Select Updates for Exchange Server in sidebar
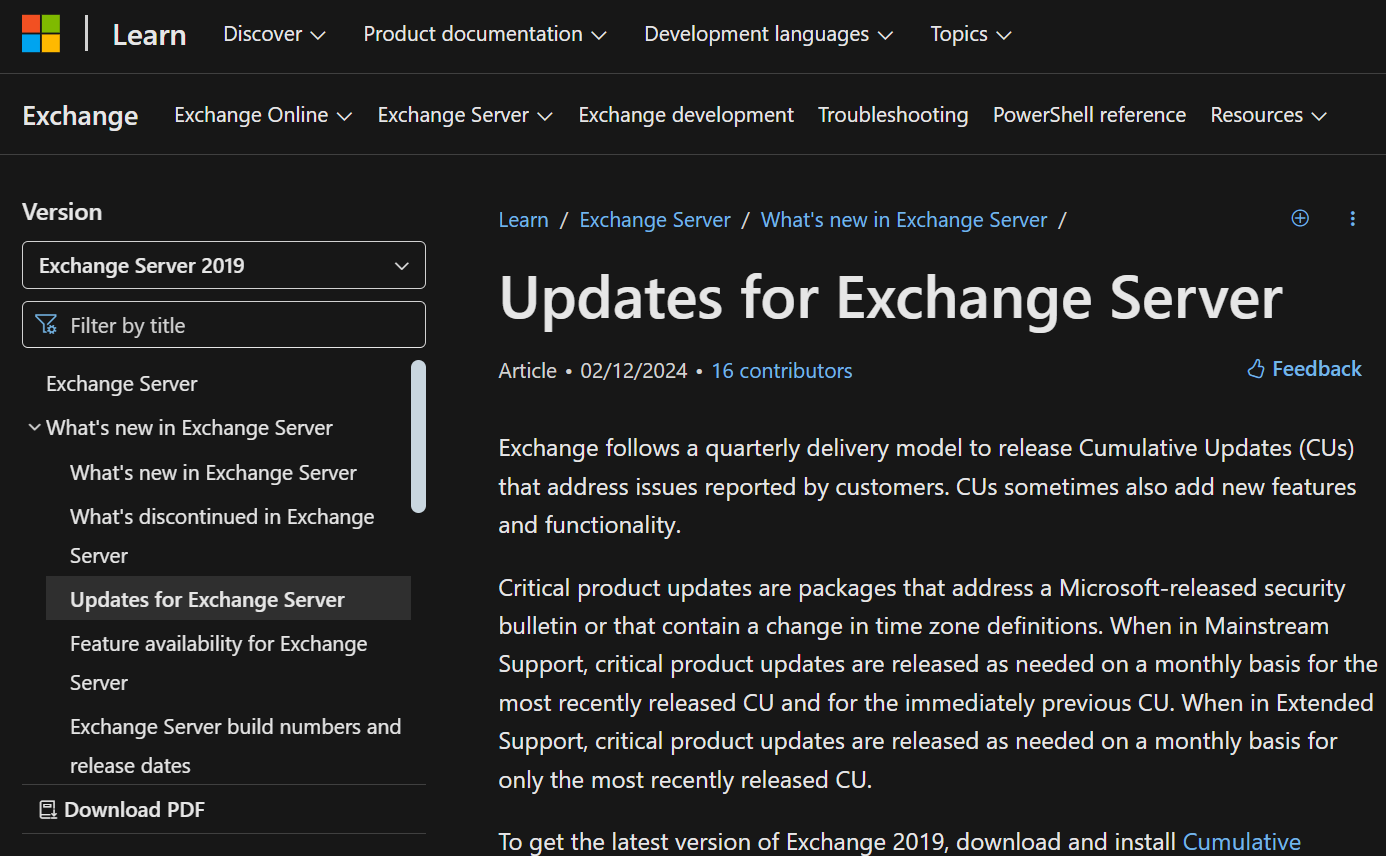The image size is (1386, 856). pos(228,599)
